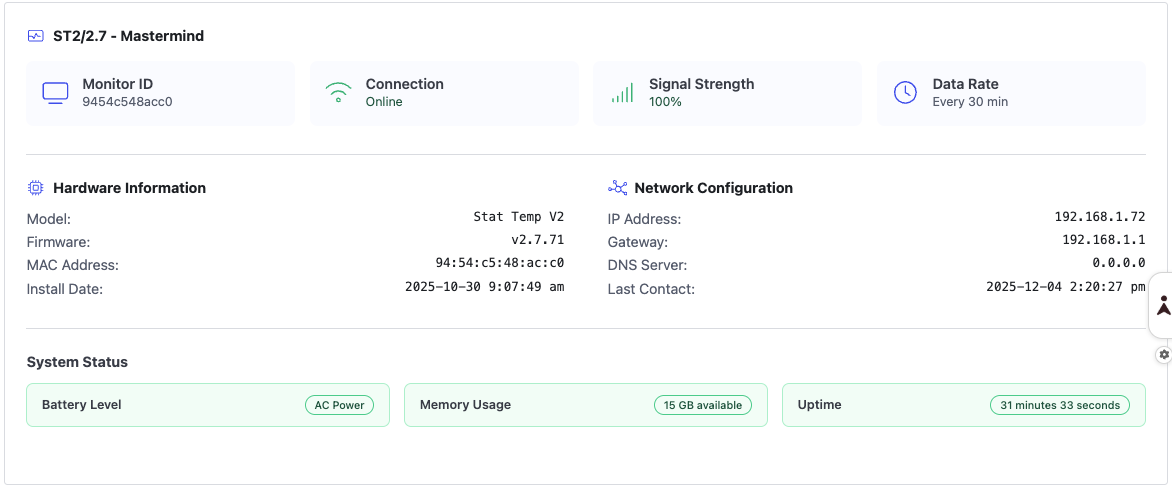The image size is (1172, 489).
Task: Click the MAC Address value 94:54:c5:48:ac:c0
Action: [493, 264]
